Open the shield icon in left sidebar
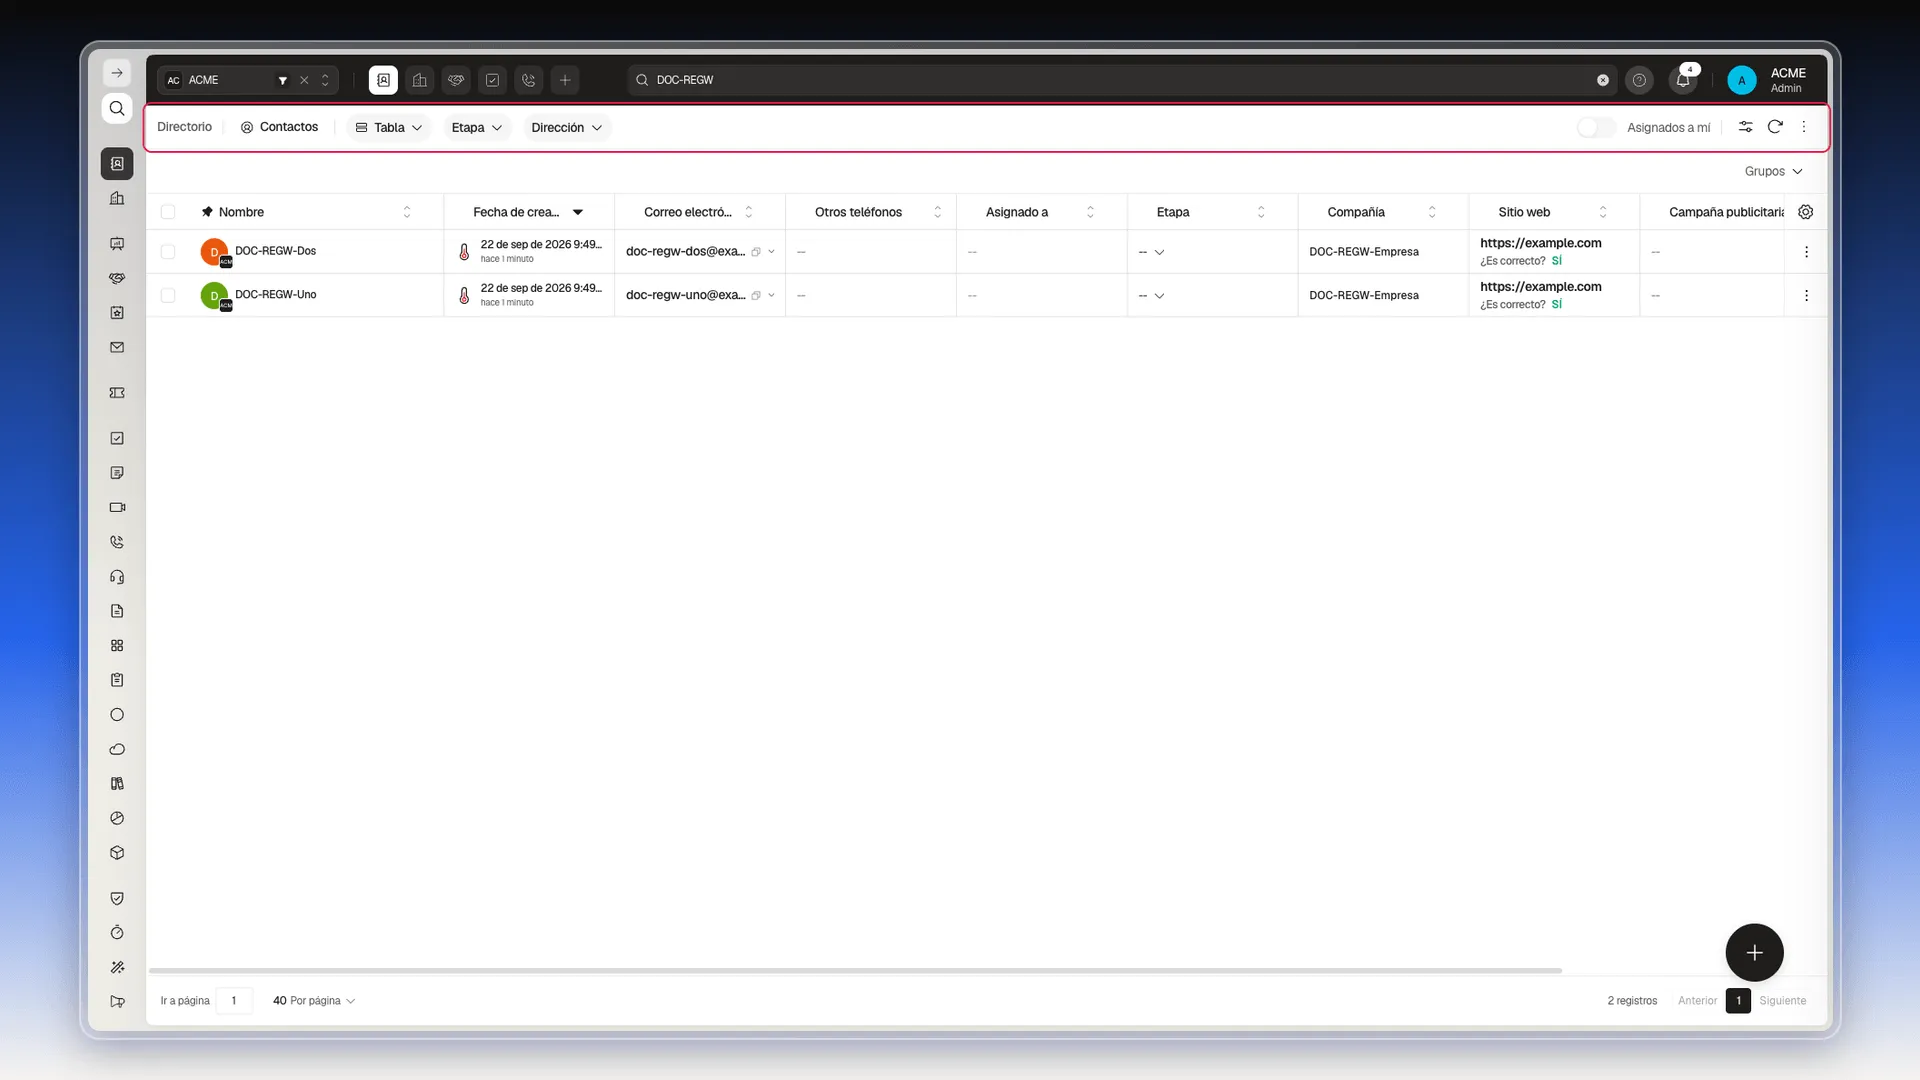 click(x=117, y=898)
